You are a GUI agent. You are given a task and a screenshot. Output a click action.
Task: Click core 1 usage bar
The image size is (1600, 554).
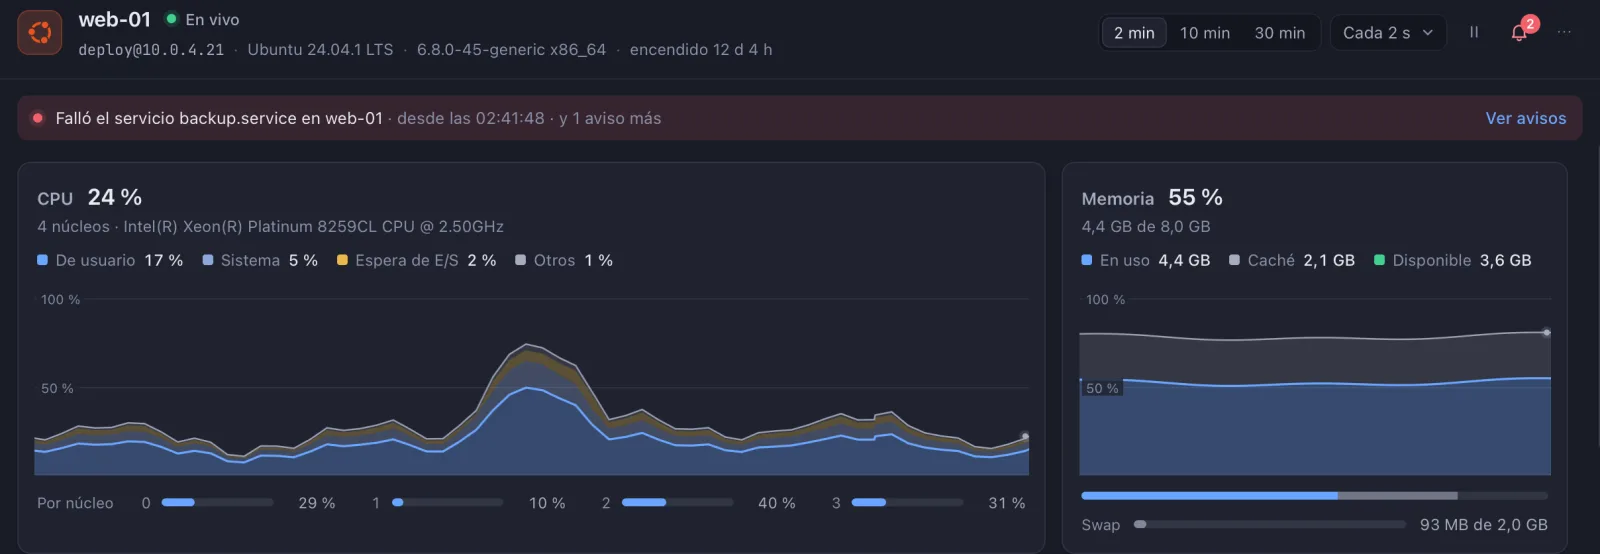tap(447, 503)
